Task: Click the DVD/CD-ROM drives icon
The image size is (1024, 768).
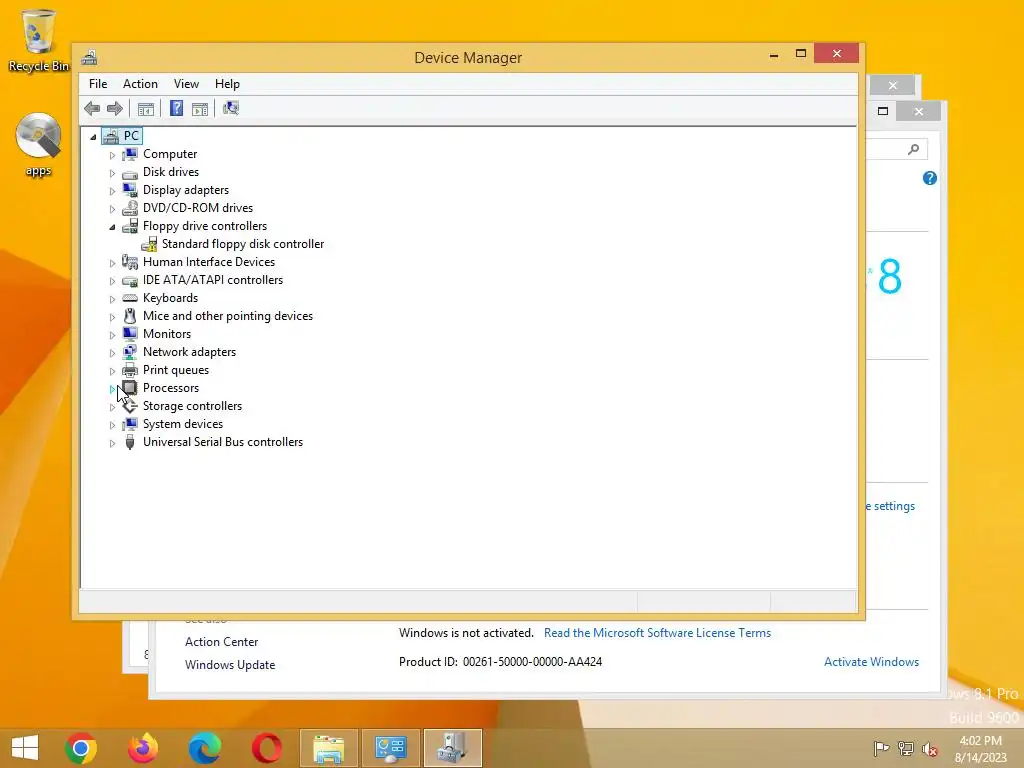Action: tap(130, 208)
